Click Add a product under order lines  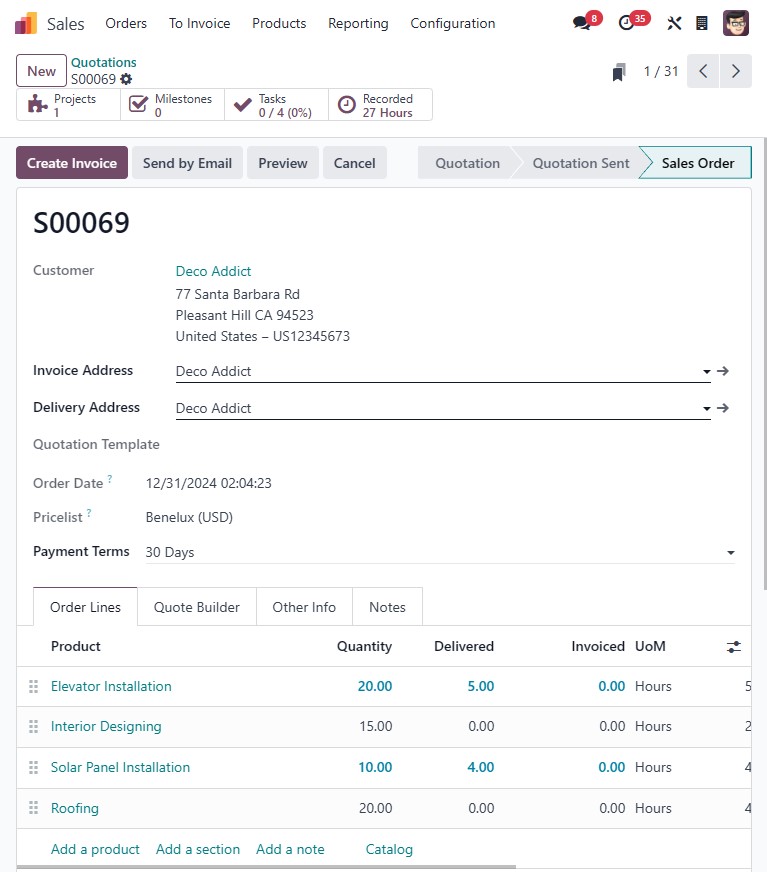(95, 849)
